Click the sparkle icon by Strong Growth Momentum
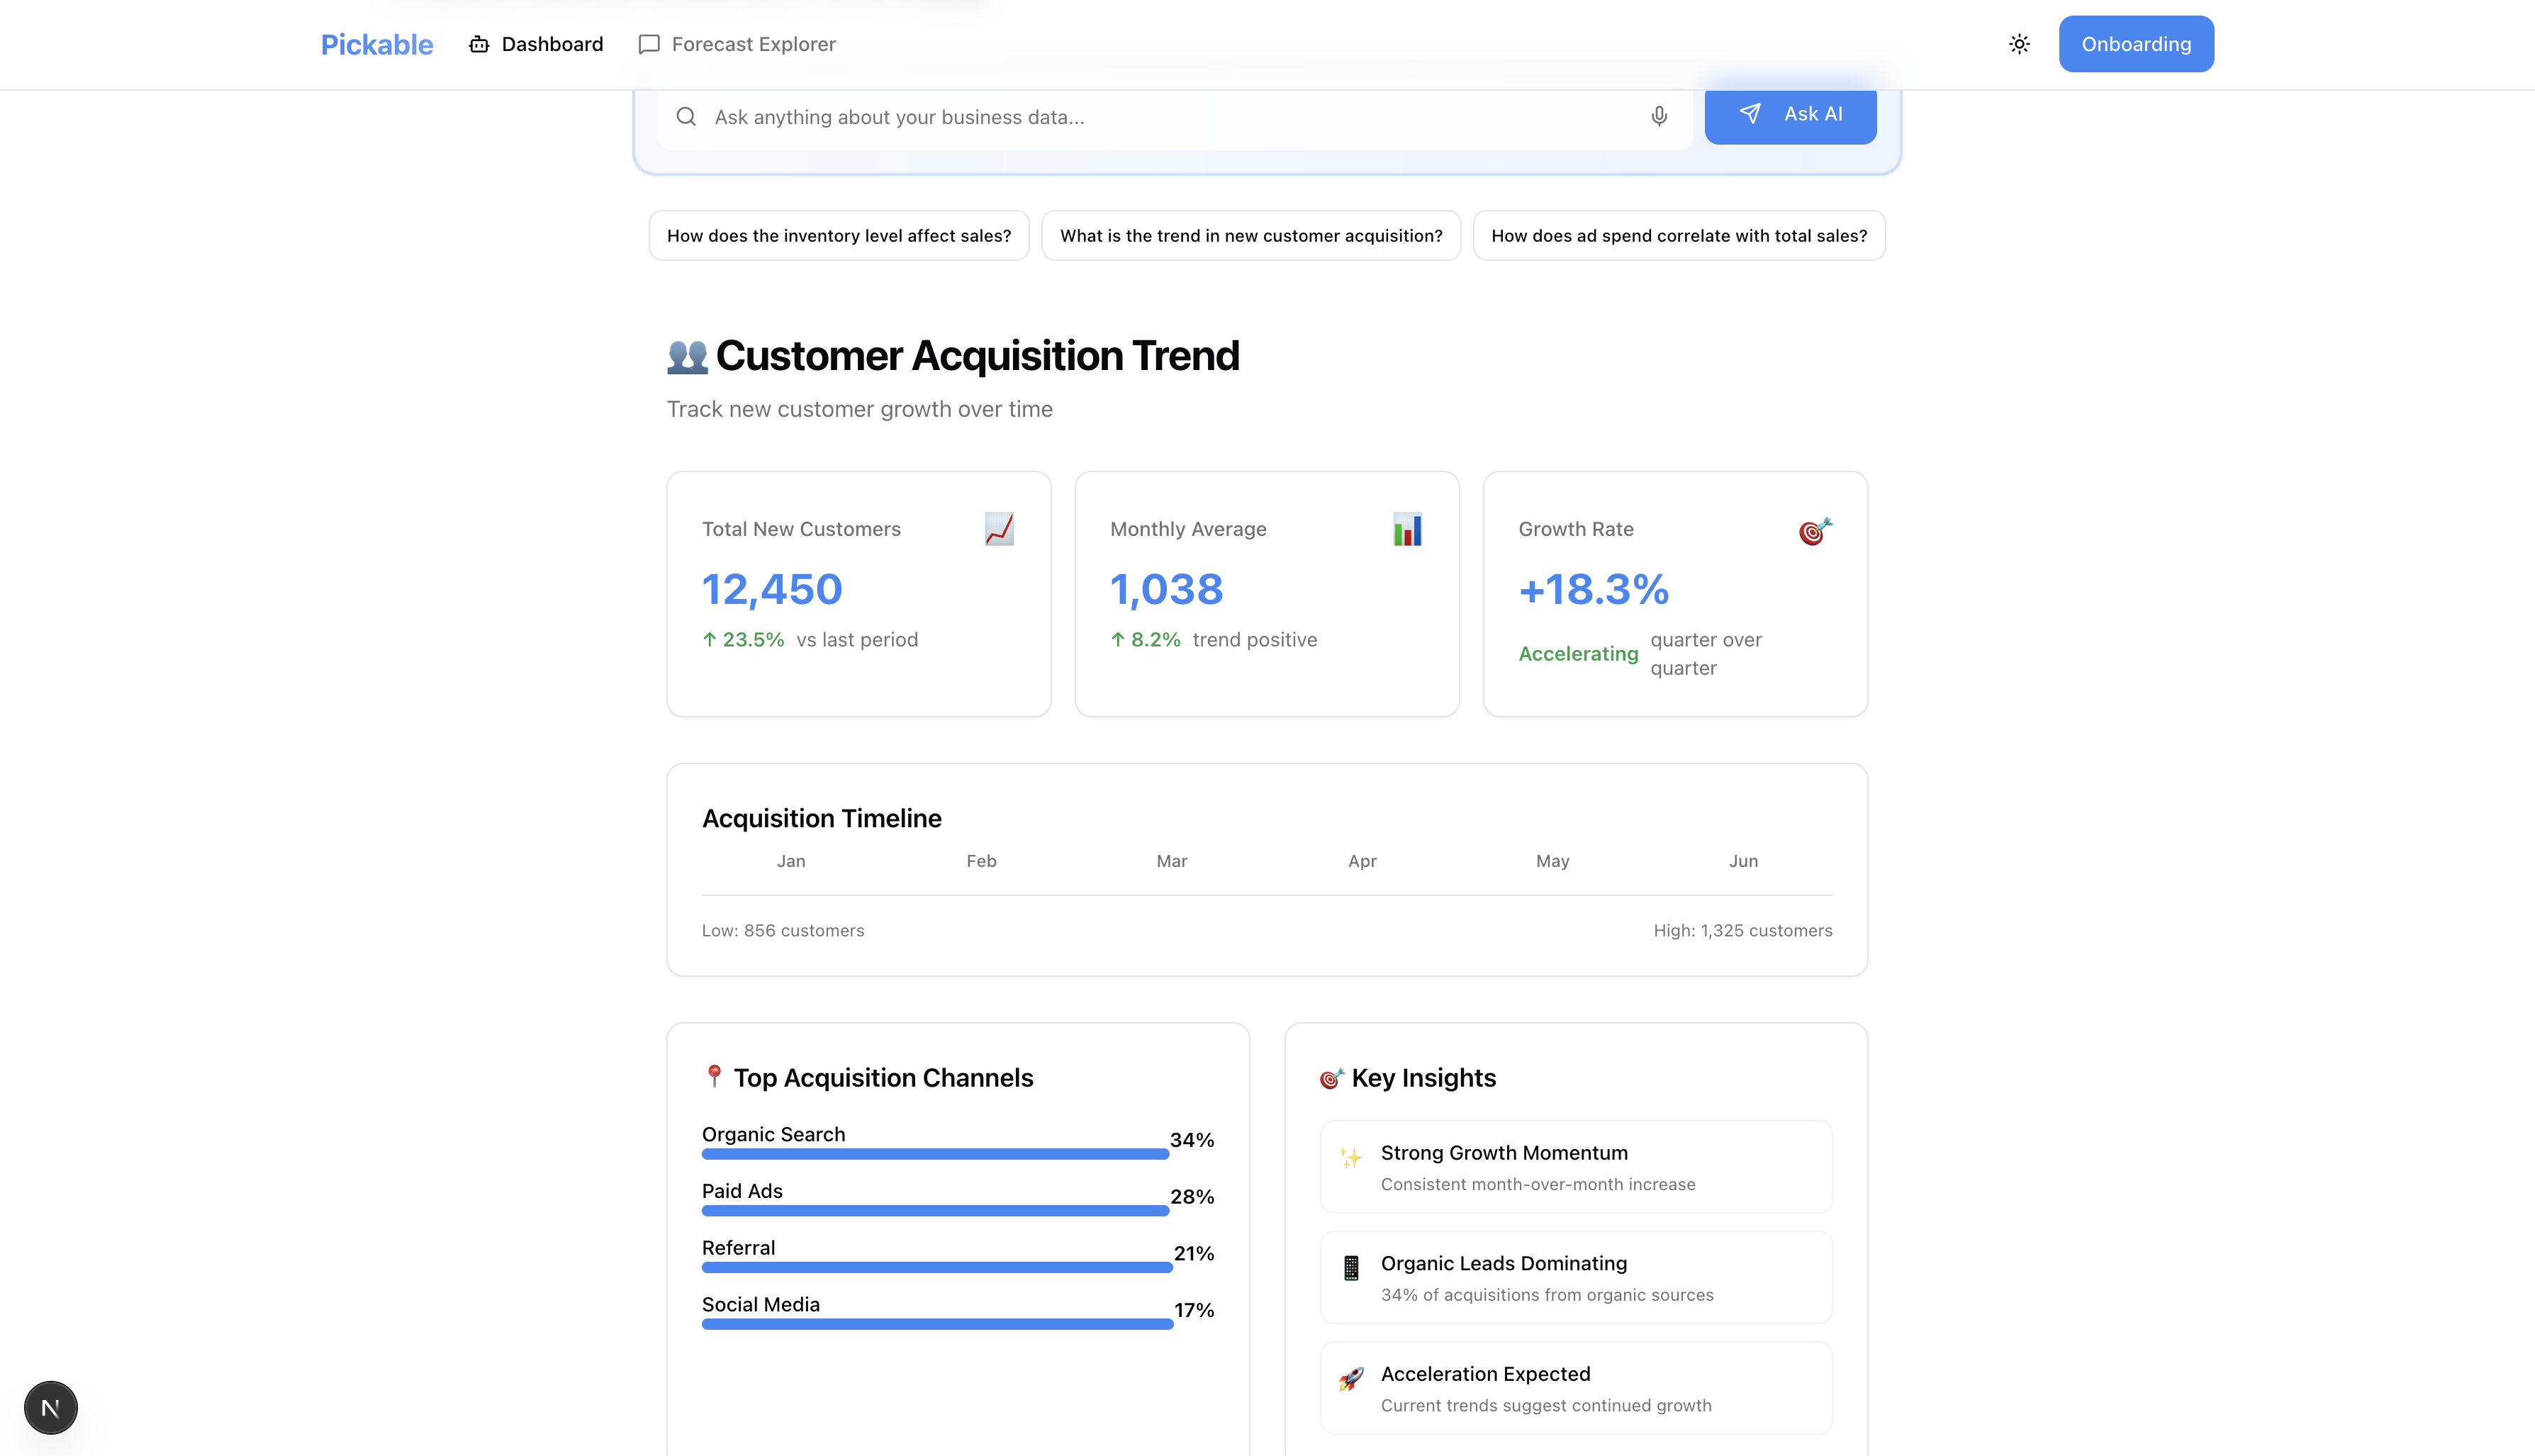The width and height of the screenshot is (2535, 1456). point(1350,1158)
